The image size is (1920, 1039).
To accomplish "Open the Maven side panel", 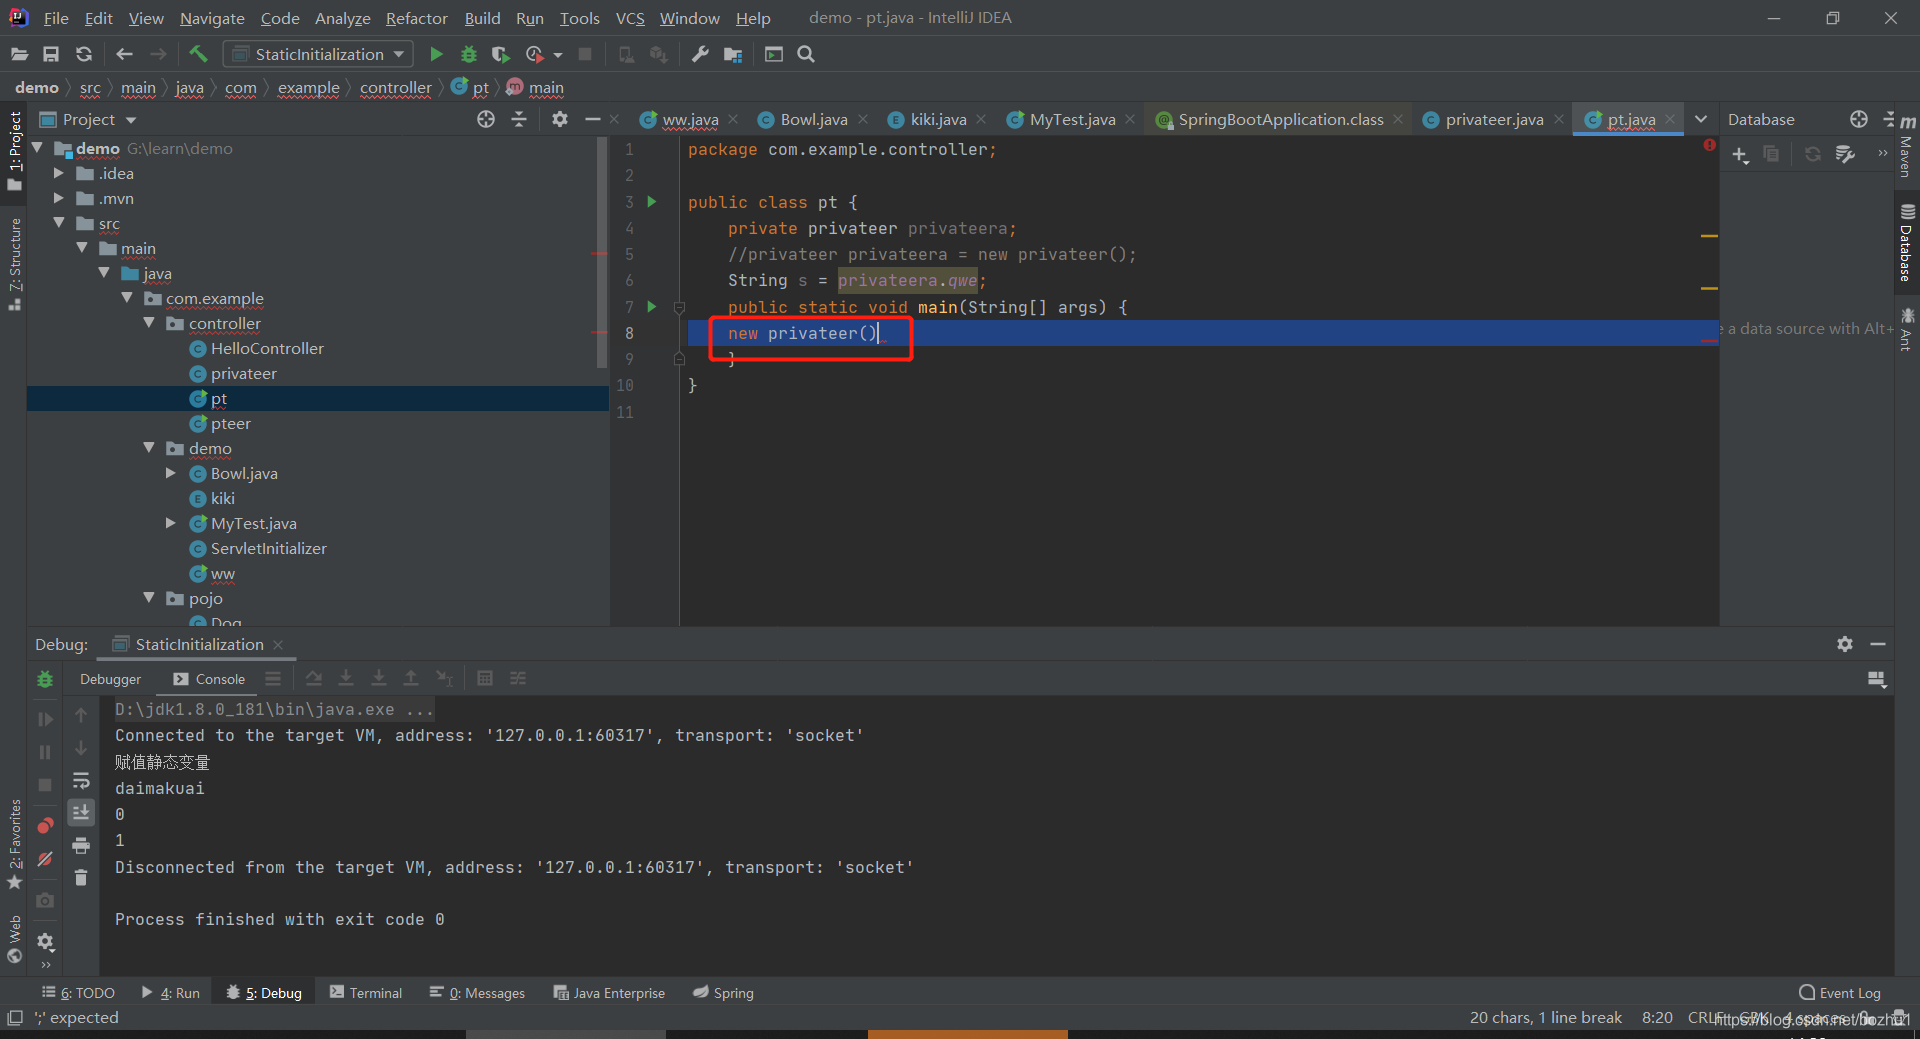I will (x=1906, y=148).
